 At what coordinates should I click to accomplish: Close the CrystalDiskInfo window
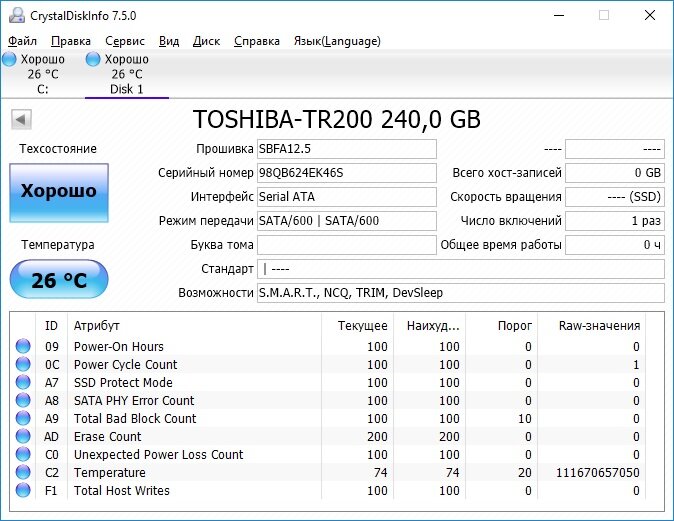tap(650, 15)
